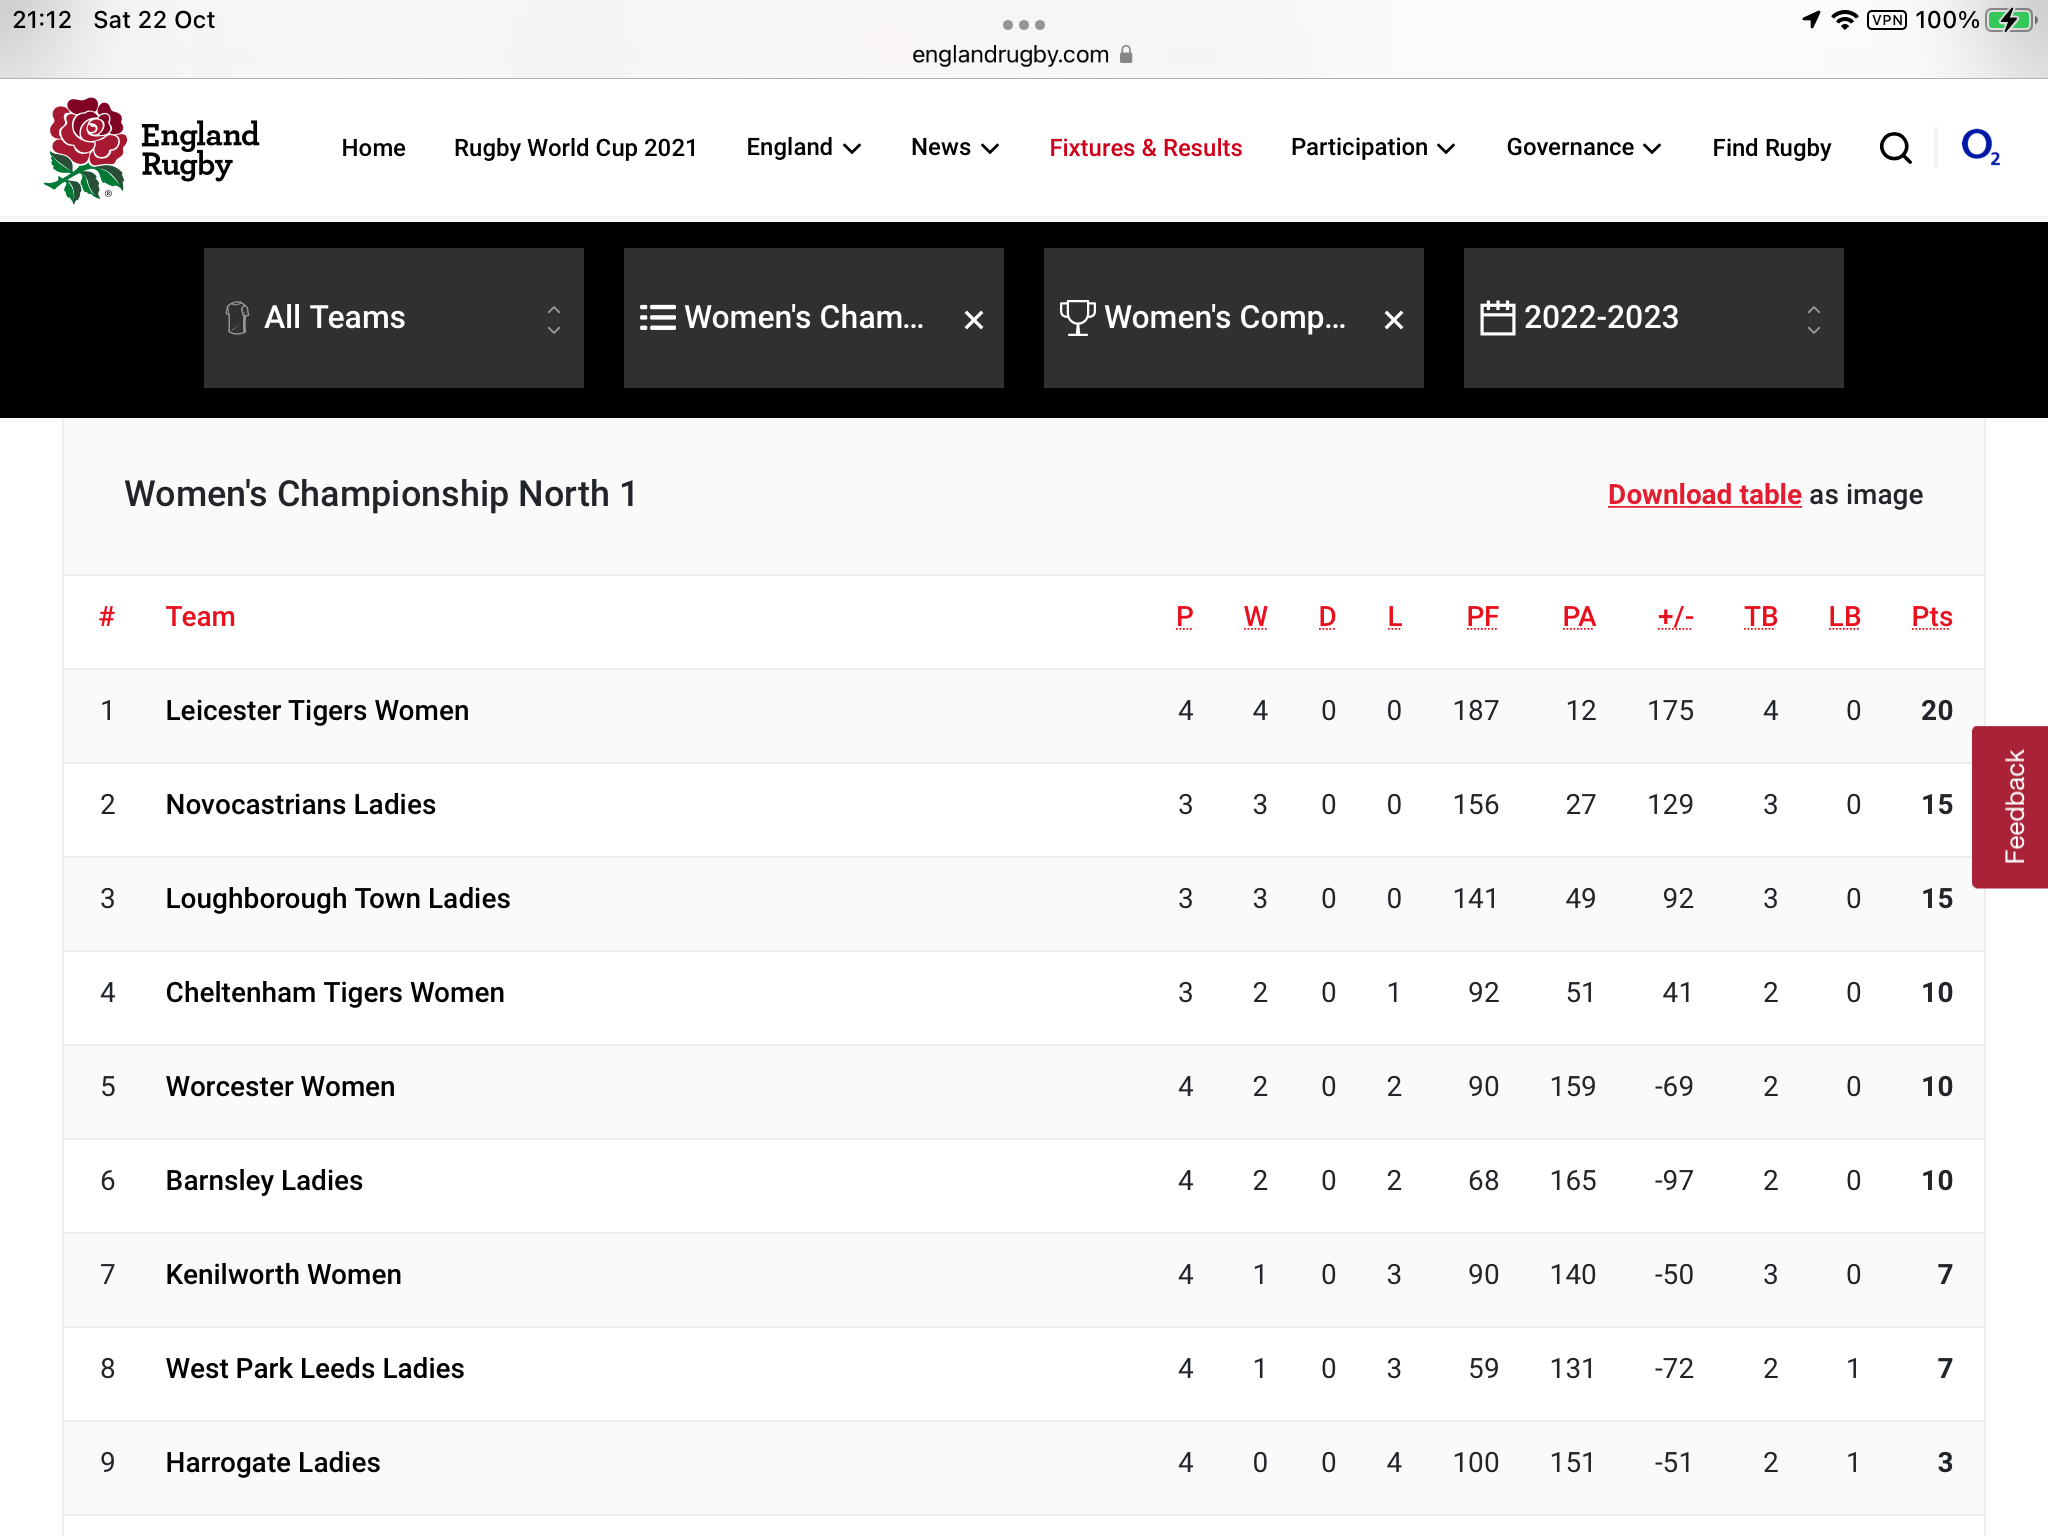Viewport: 2048px width, 1536px height.
Task: Open the Feedback side tab
Action: point(2011,806)
